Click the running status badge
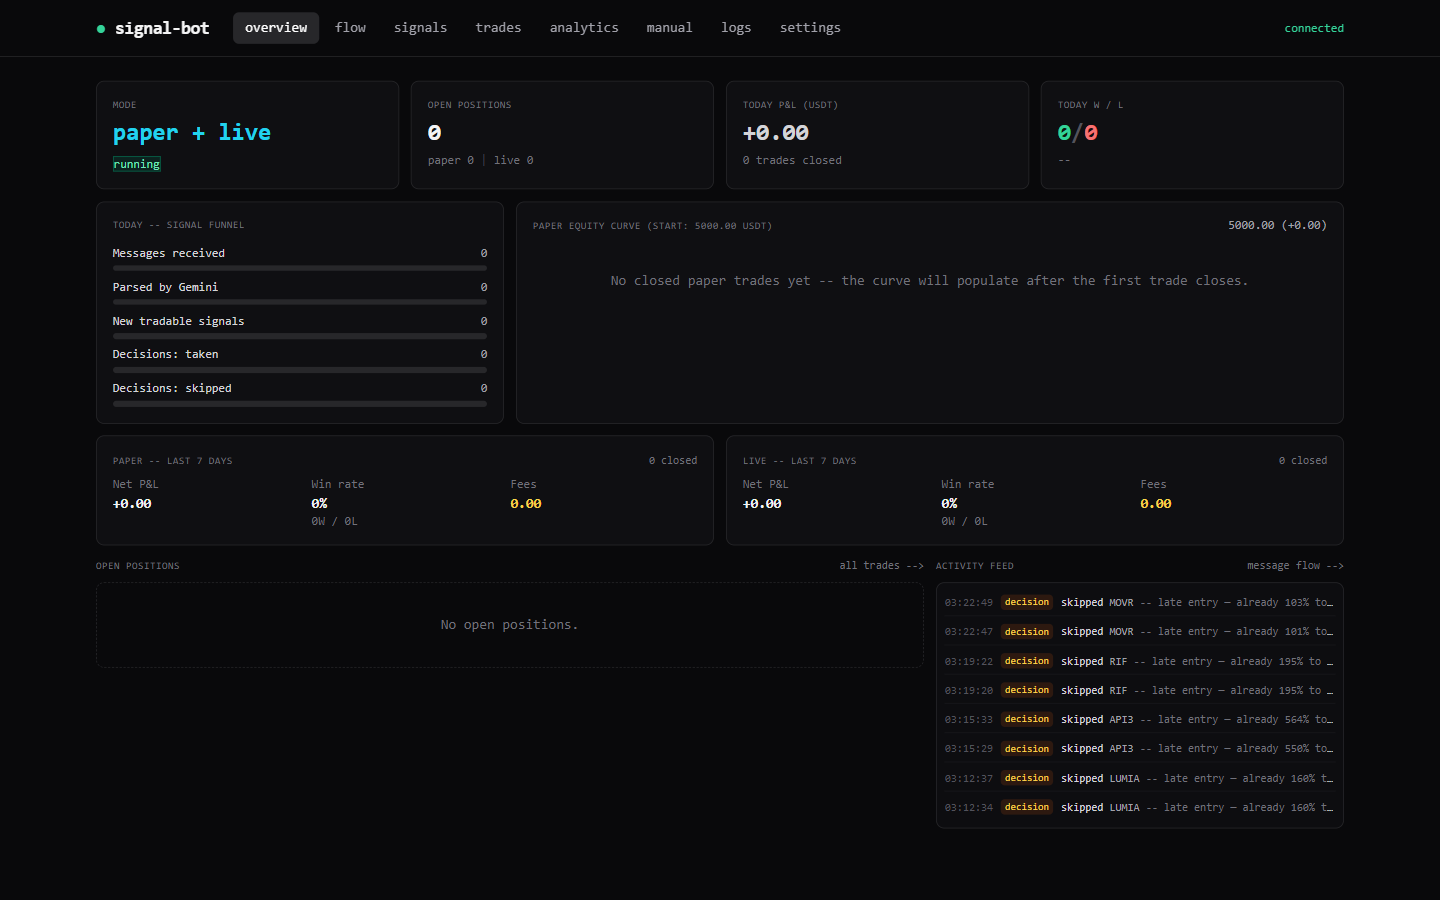This screenshot has height=900, width=1440. click(137, 164)
